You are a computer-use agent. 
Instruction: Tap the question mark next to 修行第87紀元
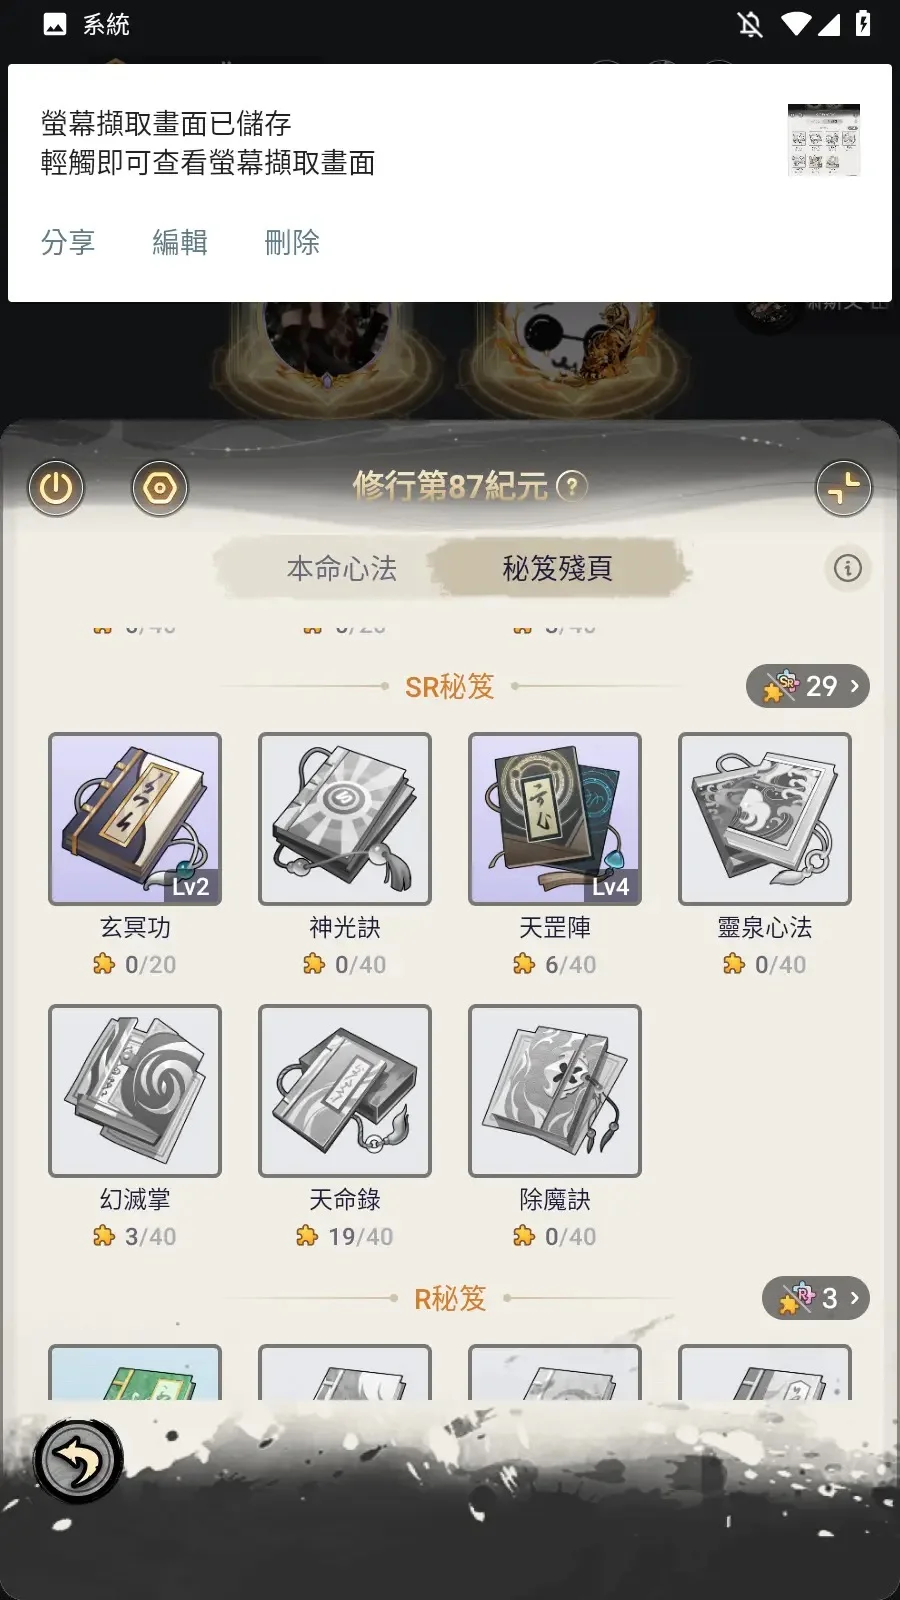571,487
